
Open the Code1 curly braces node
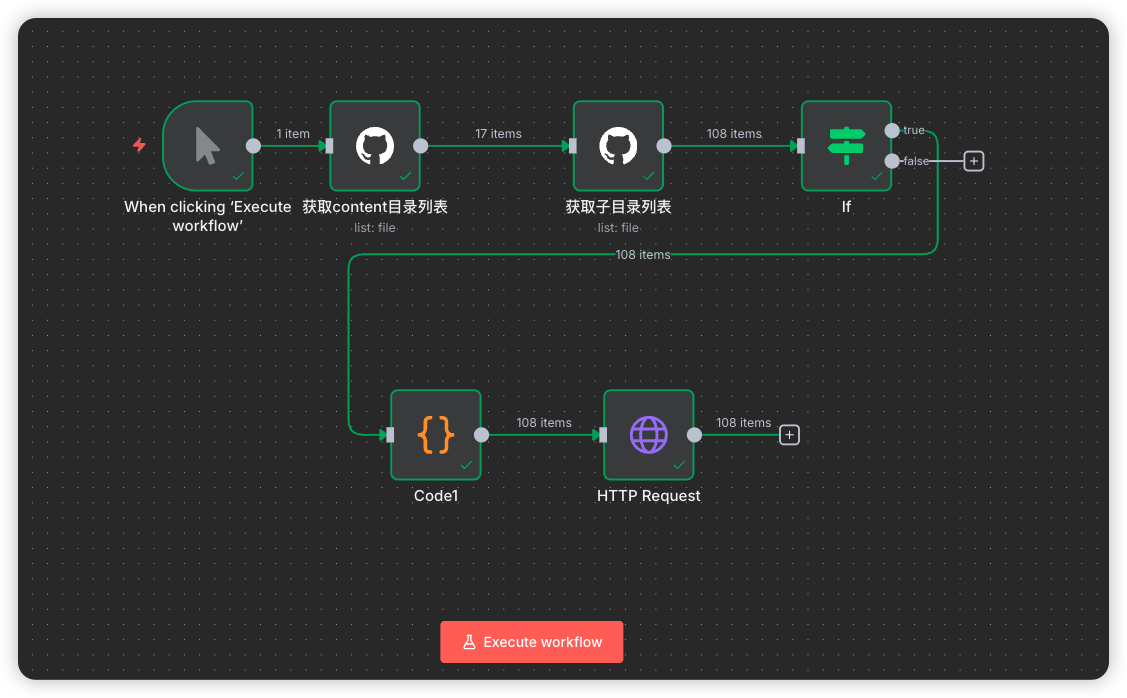coord(436,435)
